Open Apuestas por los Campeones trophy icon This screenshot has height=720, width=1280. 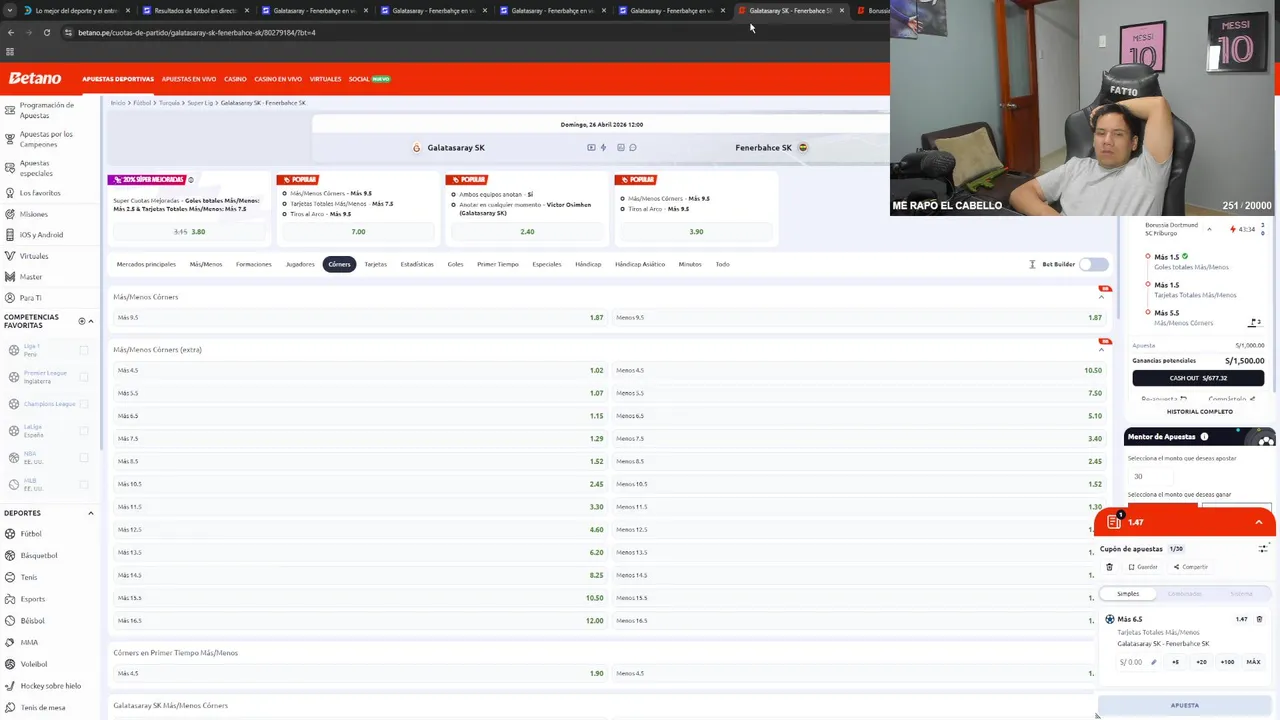(x=10, y=138)
